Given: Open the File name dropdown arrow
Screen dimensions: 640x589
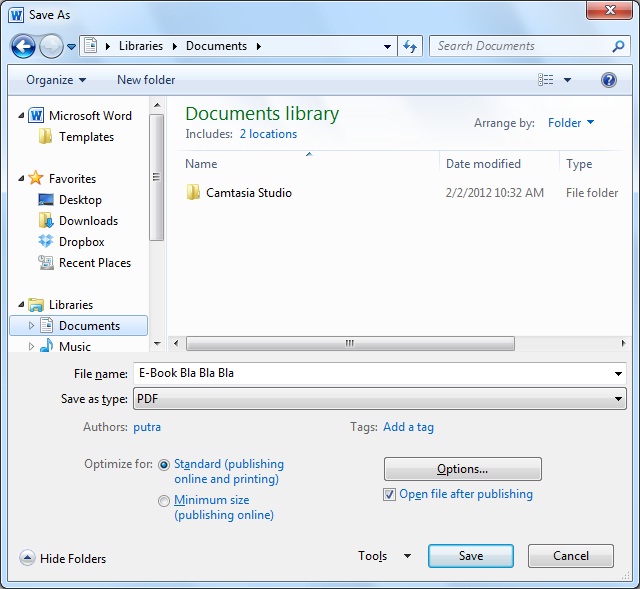Looking at the screenshot, I should point(618,373).
